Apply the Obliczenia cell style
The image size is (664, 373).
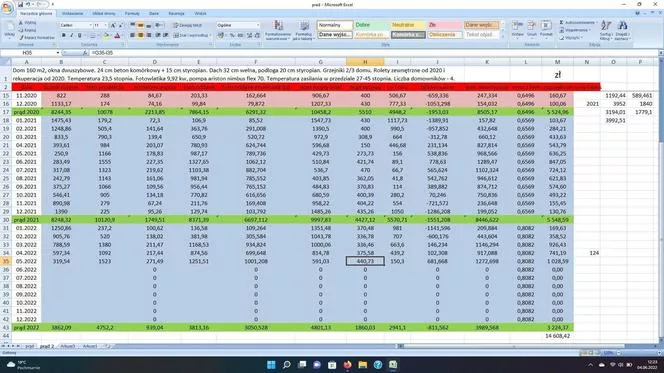coord(444,35)
